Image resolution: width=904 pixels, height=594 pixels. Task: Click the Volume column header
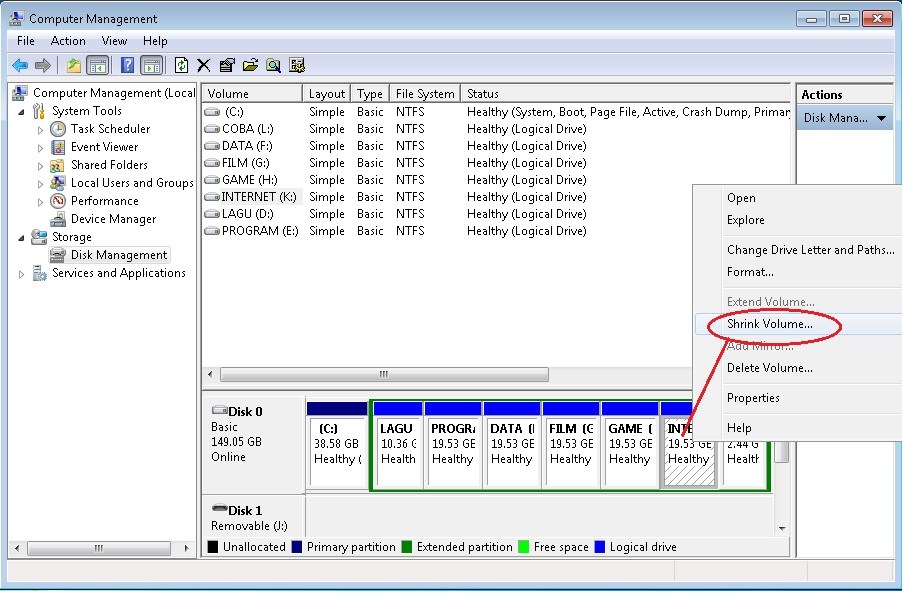pos(252,93)
